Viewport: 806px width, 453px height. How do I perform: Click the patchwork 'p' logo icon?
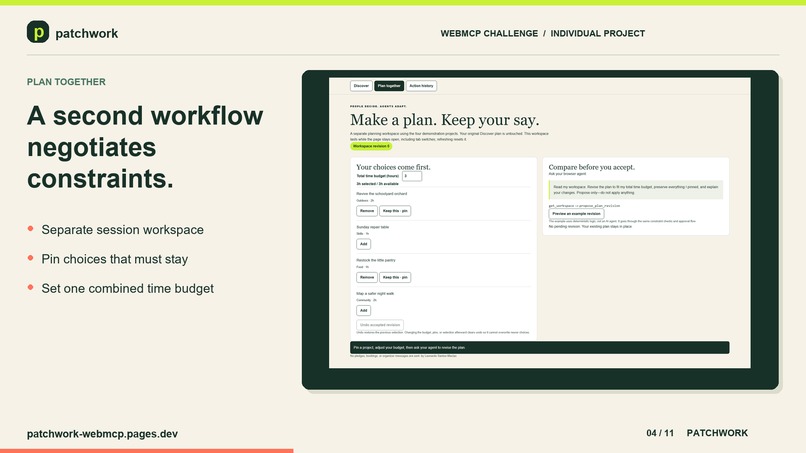38,32
